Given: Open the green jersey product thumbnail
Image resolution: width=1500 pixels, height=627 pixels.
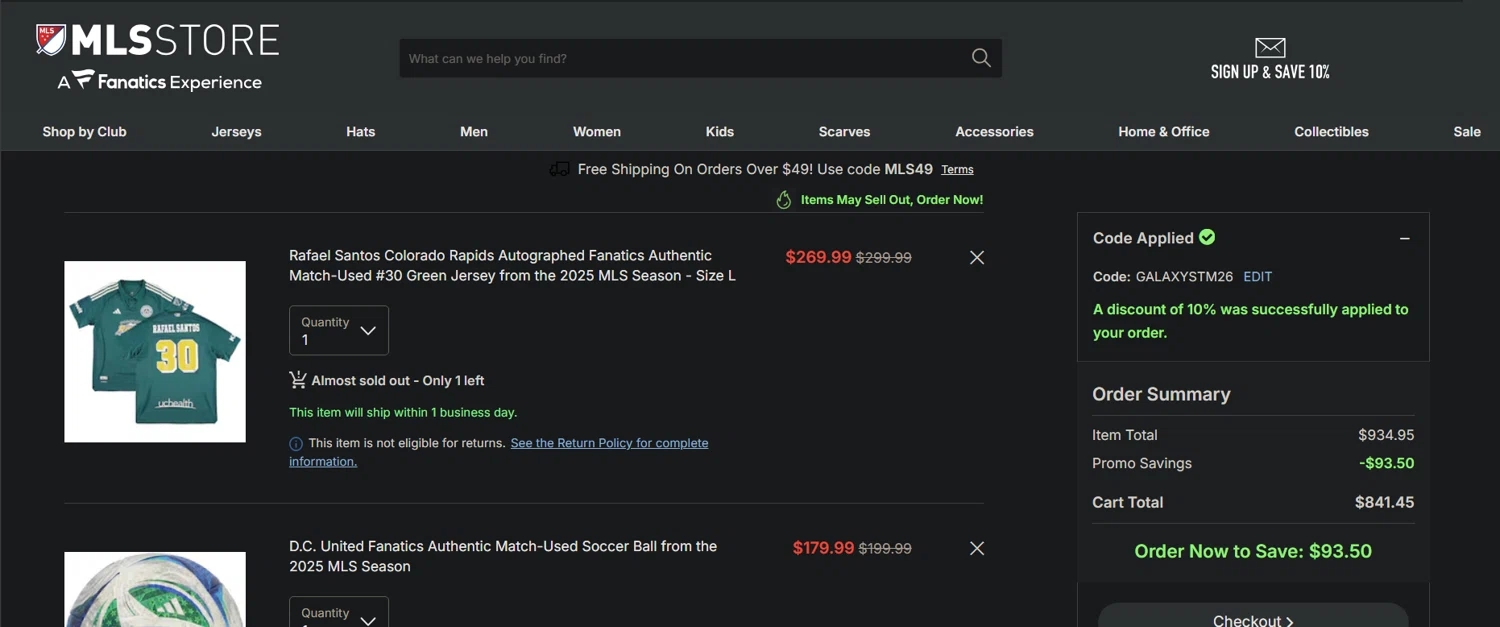Looking at the screenshot, I should [155, 352].
